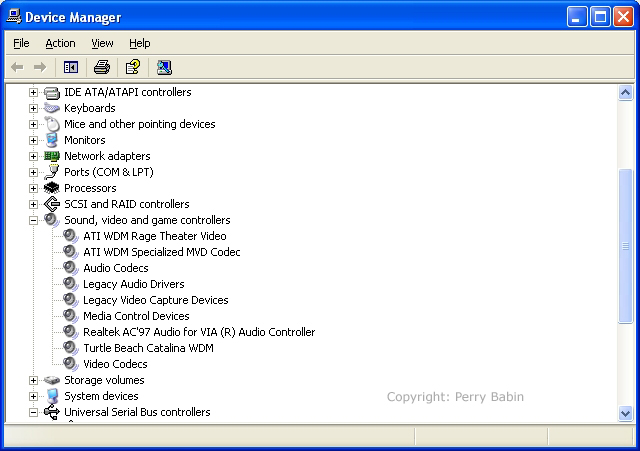
Task: Click speaker icon beside Legacy Video Capture Devices
Action: [71, 300]
